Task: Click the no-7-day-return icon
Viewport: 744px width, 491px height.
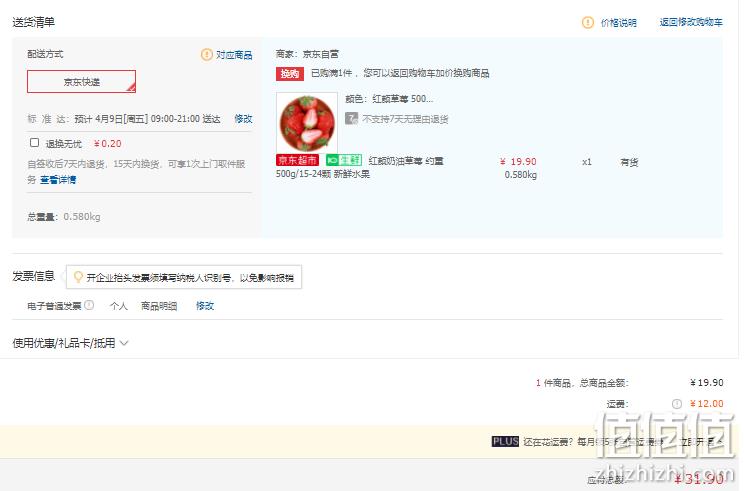Action: coord(351,118)
